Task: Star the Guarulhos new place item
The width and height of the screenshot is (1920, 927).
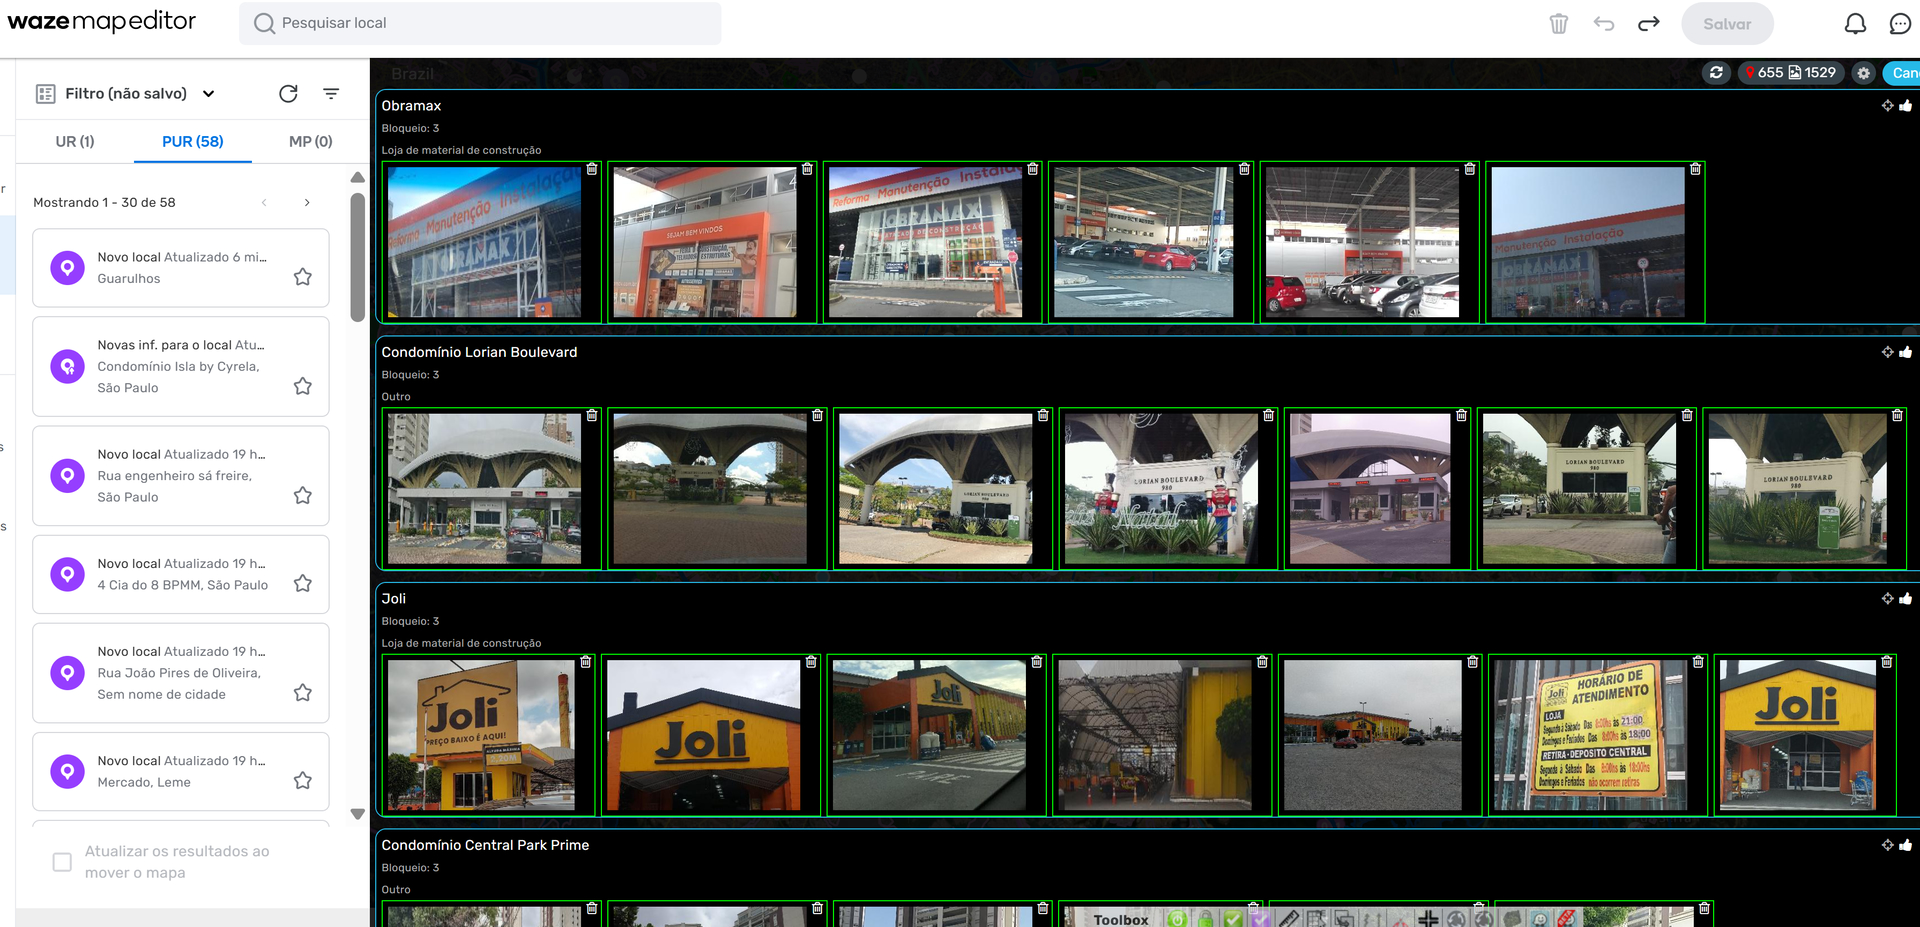Action: point(303,277)
